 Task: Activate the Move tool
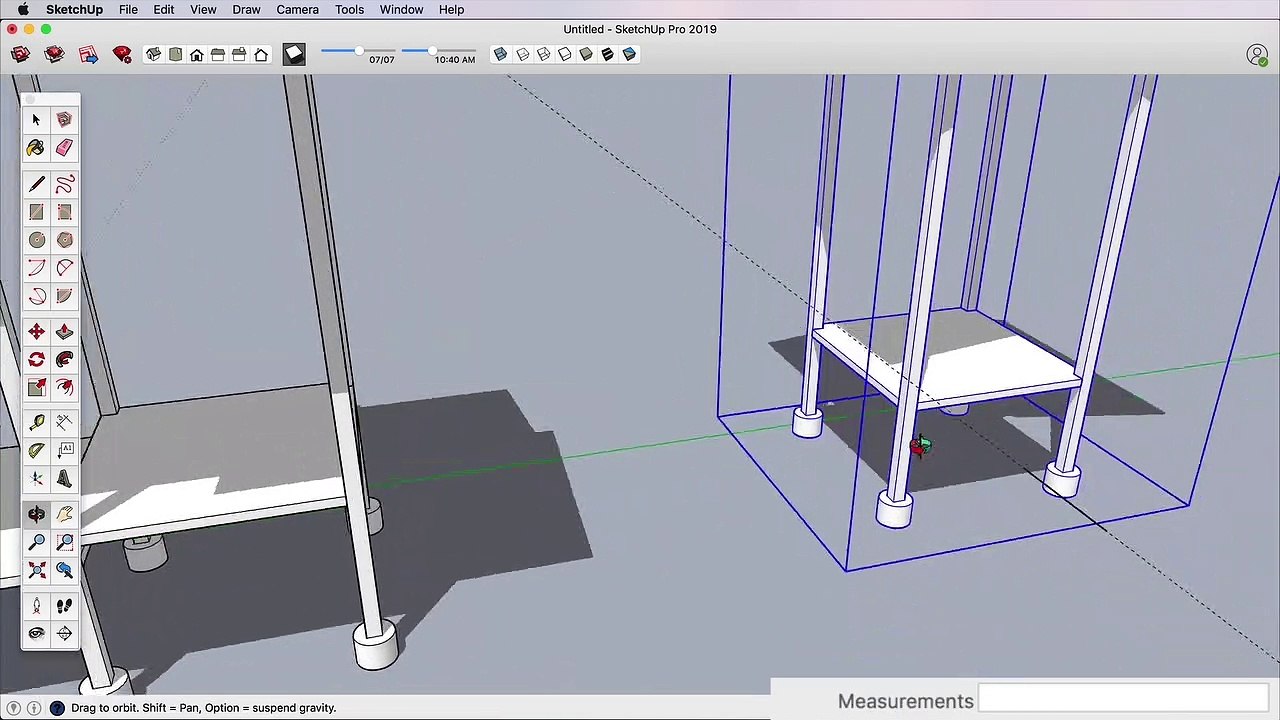click(36, 332)
